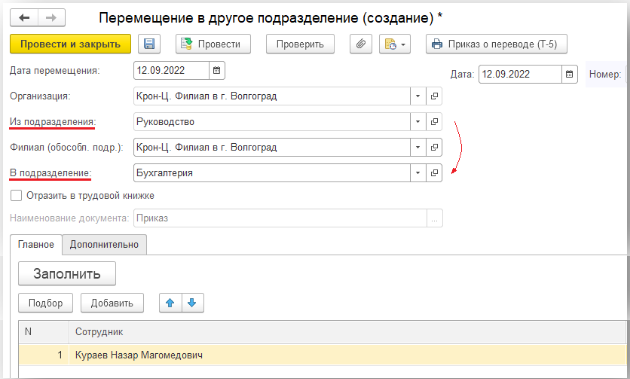
Task: Enable Отразить в трудовой книжке checkbox
Action: click(x=16, y=196)
